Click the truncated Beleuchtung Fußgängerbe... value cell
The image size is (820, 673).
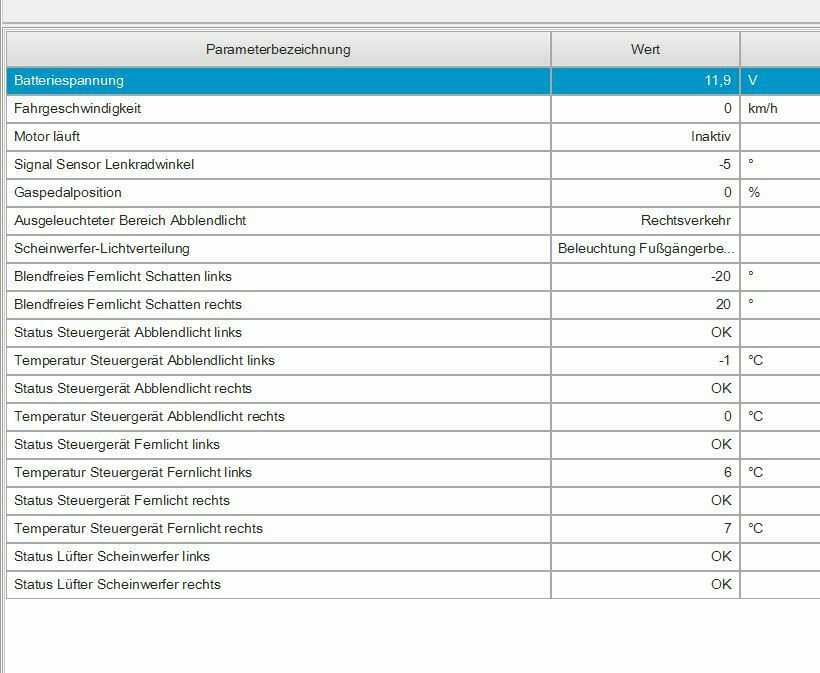click(645, 248)
